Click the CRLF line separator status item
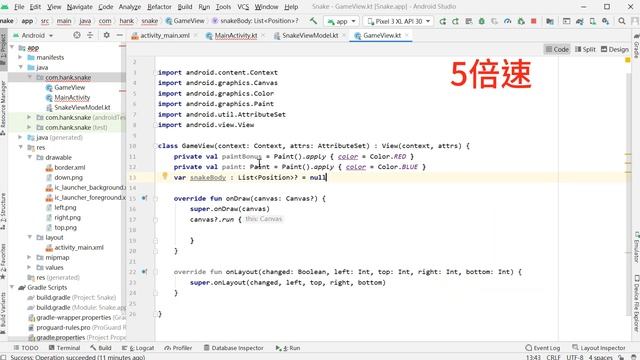This screenshot has height=360, width=640. pos(553,357)
